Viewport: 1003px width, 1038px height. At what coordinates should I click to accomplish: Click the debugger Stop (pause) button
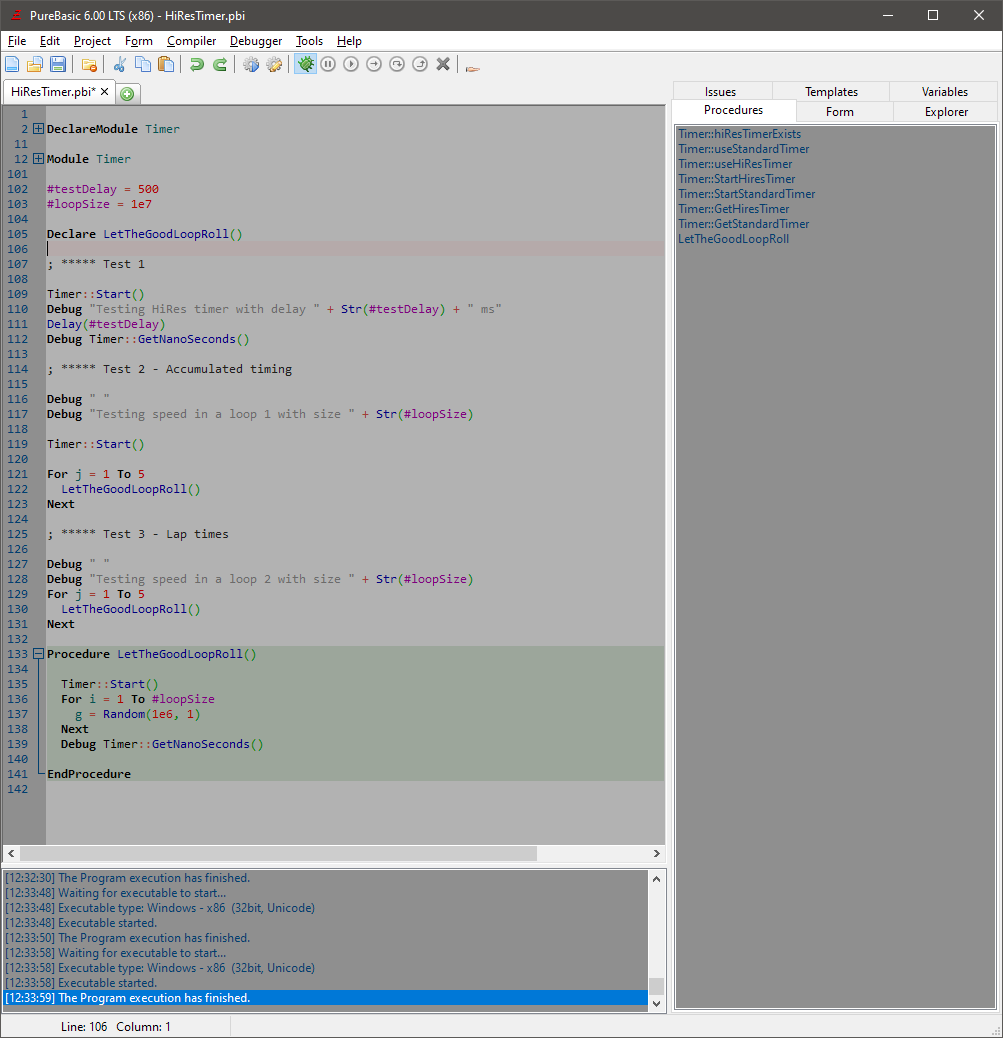328,64
